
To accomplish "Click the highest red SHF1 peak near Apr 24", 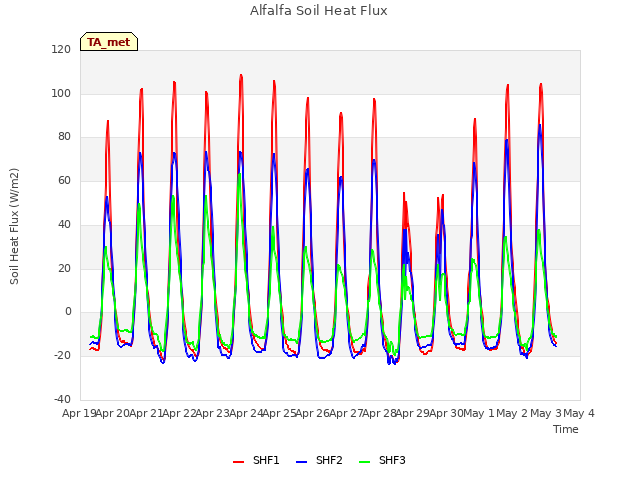I will tap(241, 75).
